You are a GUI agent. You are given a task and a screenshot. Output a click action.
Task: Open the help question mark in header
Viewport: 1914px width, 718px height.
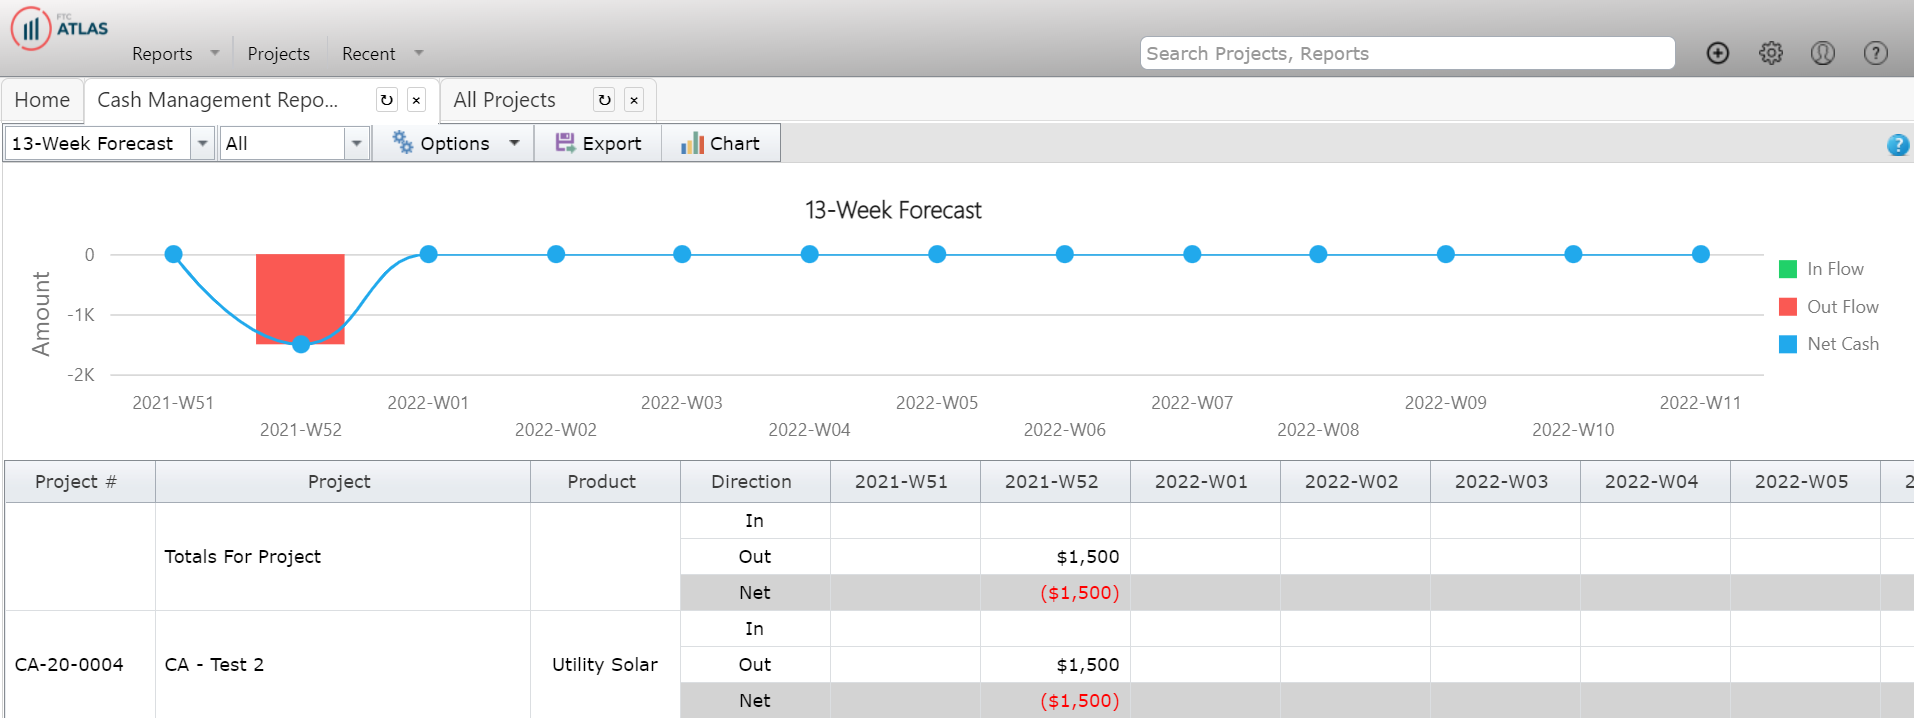point(1876,53)
